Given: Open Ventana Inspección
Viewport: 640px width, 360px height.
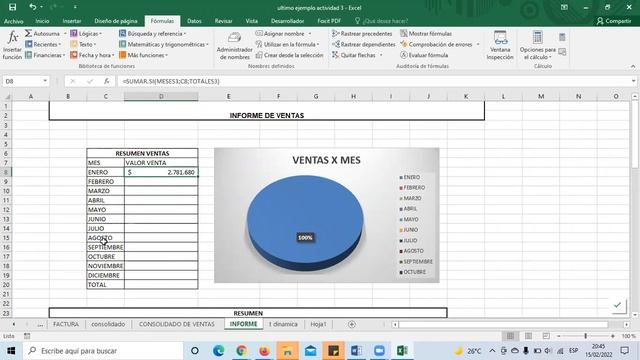Looking at the screenshot, I should pyautogui.click(x=500, y=46).
